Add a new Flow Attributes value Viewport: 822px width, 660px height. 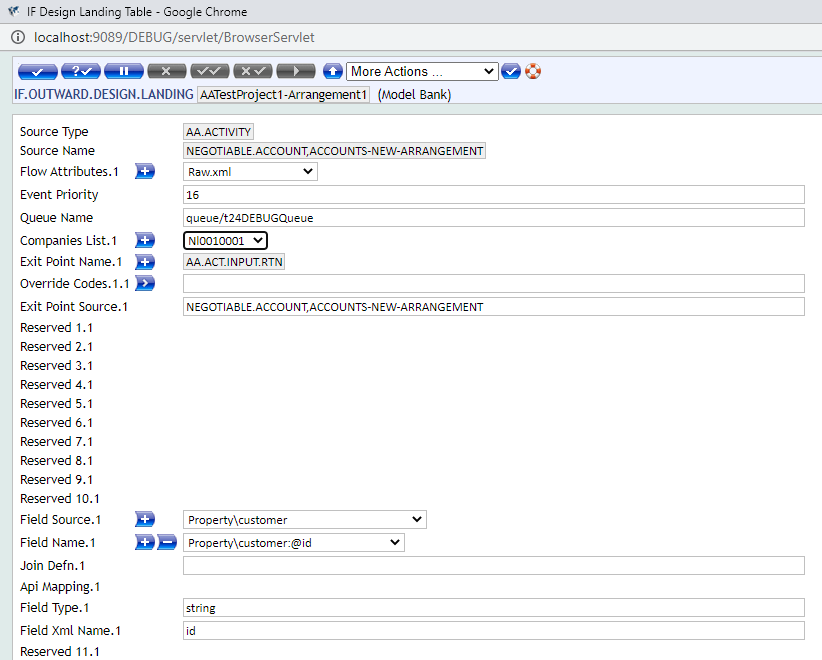145,172
